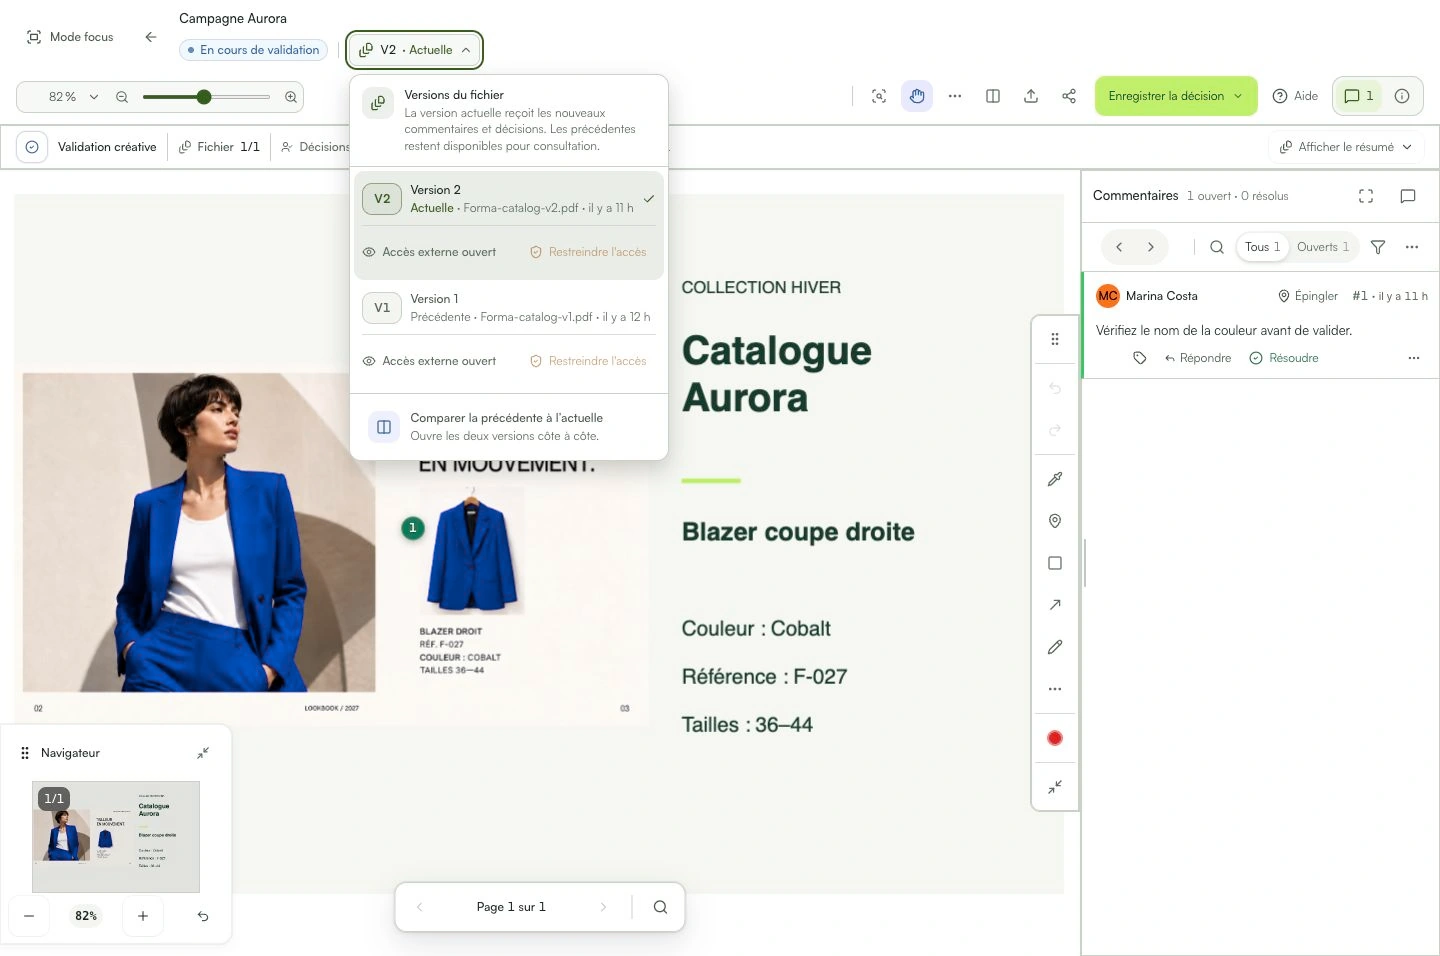Select Version 1 Précédente entry
The image size is (1440, 956).
[x=508, y=308]
